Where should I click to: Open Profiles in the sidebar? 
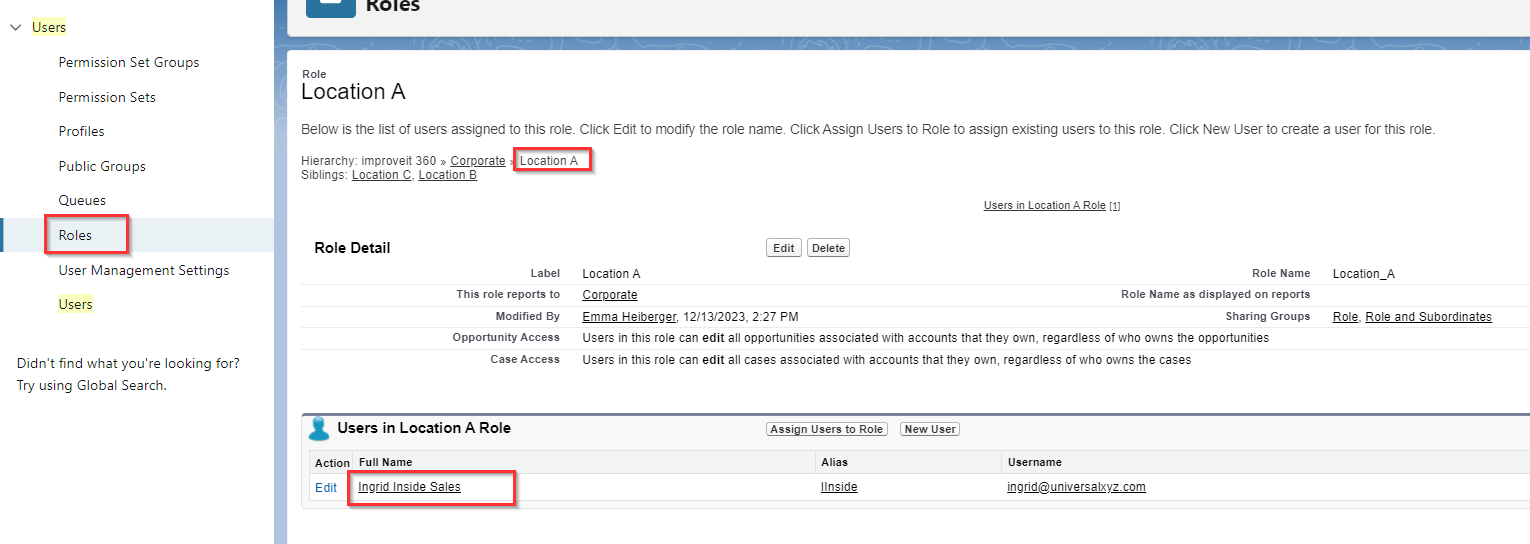point(81,131)
